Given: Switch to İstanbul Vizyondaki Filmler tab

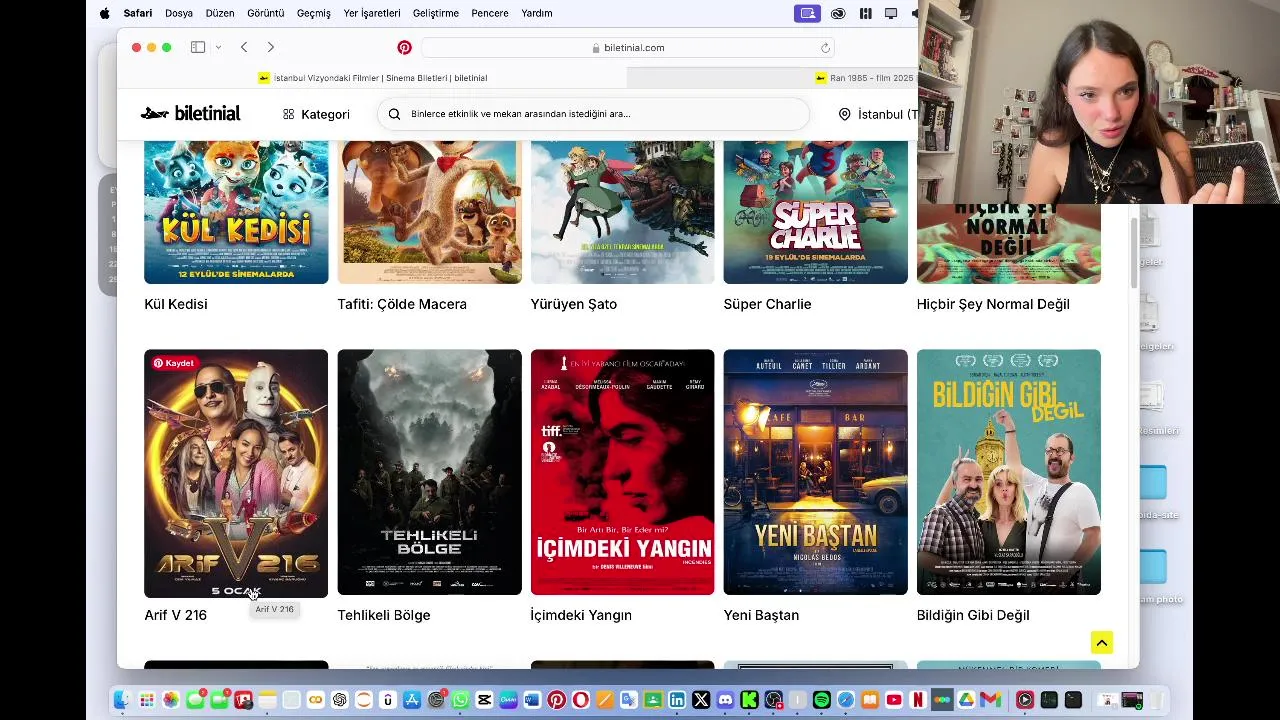Looking at the screenshot, I should pyautogui.click(x=372, y=78).
